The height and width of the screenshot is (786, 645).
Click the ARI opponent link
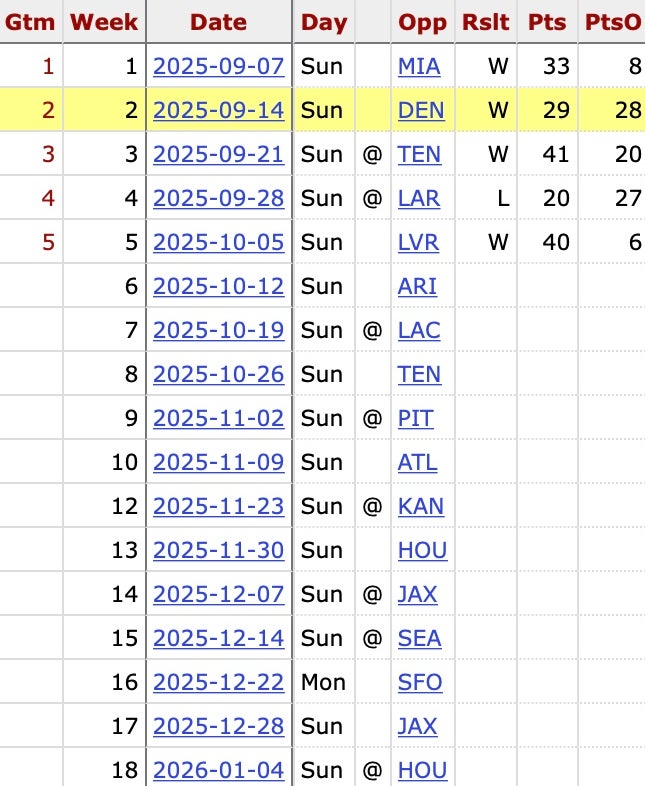click(417, 286)
